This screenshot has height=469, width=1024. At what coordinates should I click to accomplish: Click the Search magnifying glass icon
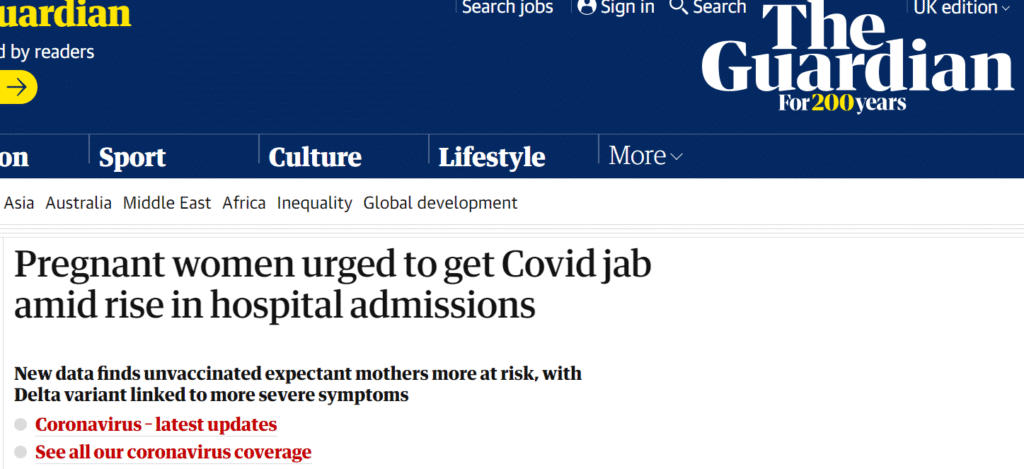[679, 8]
